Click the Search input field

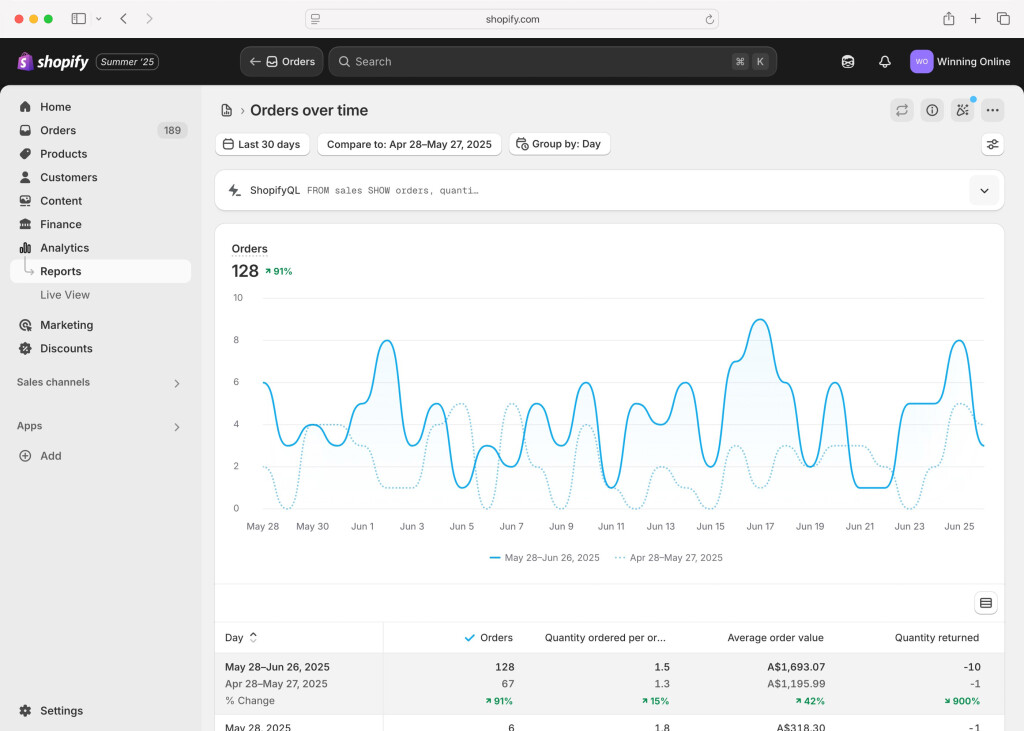[530, 62]
